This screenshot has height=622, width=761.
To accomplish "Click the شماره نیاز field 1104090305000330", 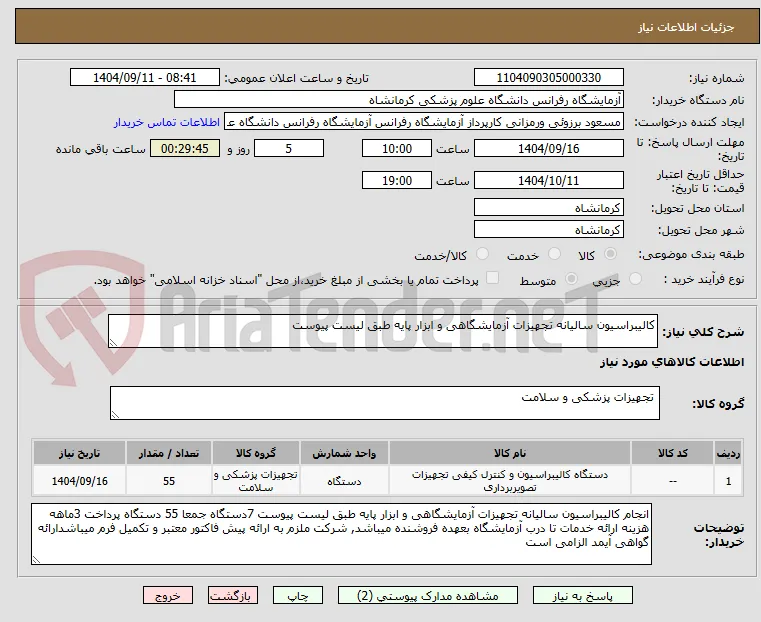I will point(548,78).
